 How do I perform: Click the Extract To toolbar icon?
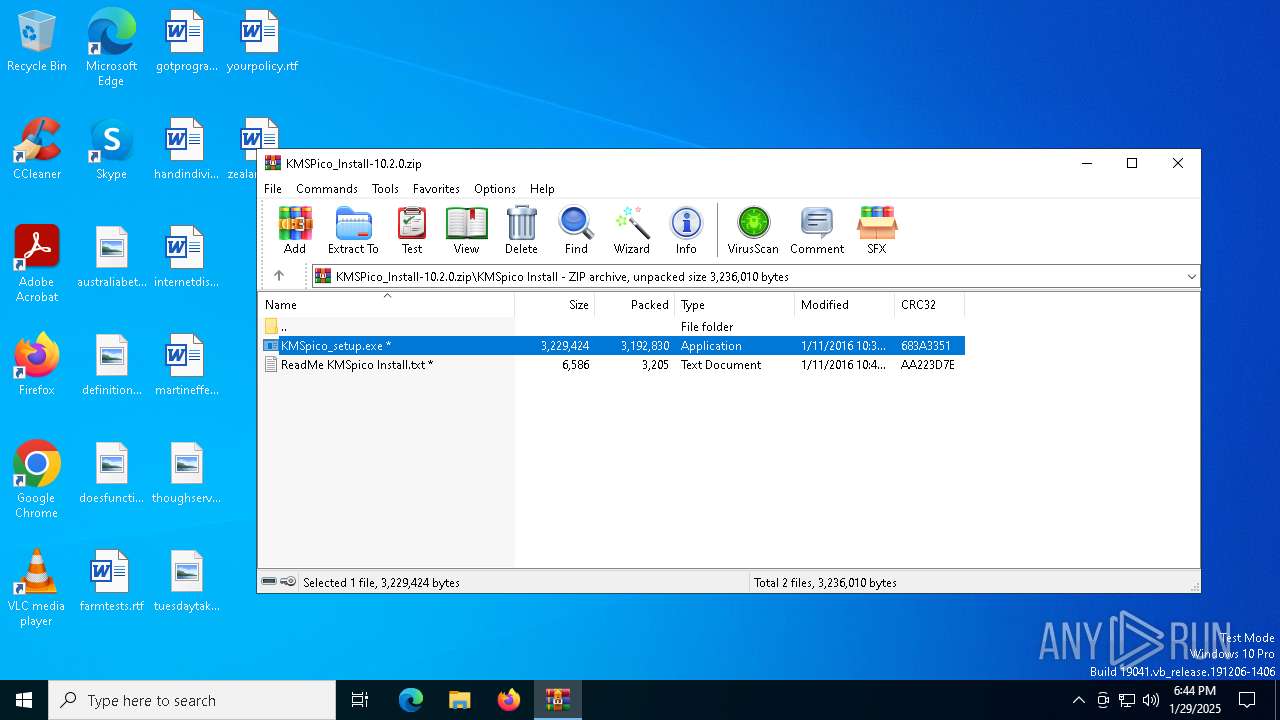353,231
